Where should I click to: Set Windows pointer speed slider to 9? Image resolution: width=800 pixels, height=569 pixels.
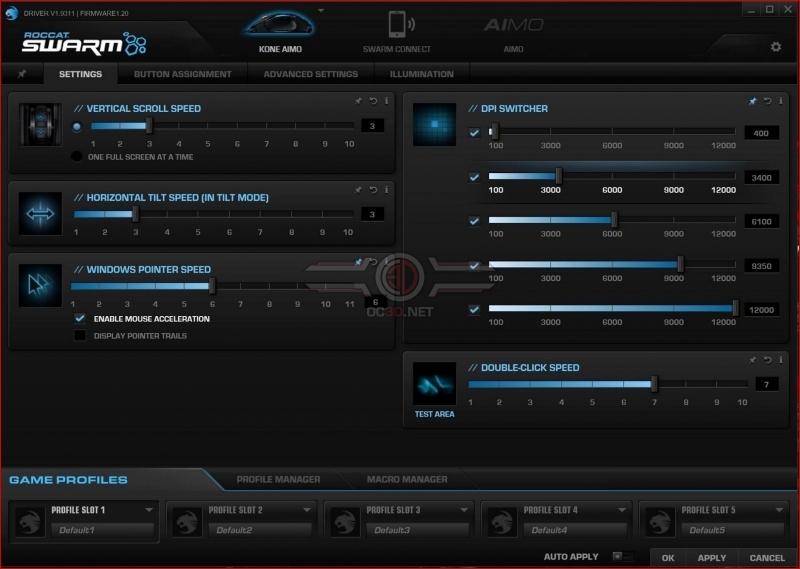pos(297,286)
